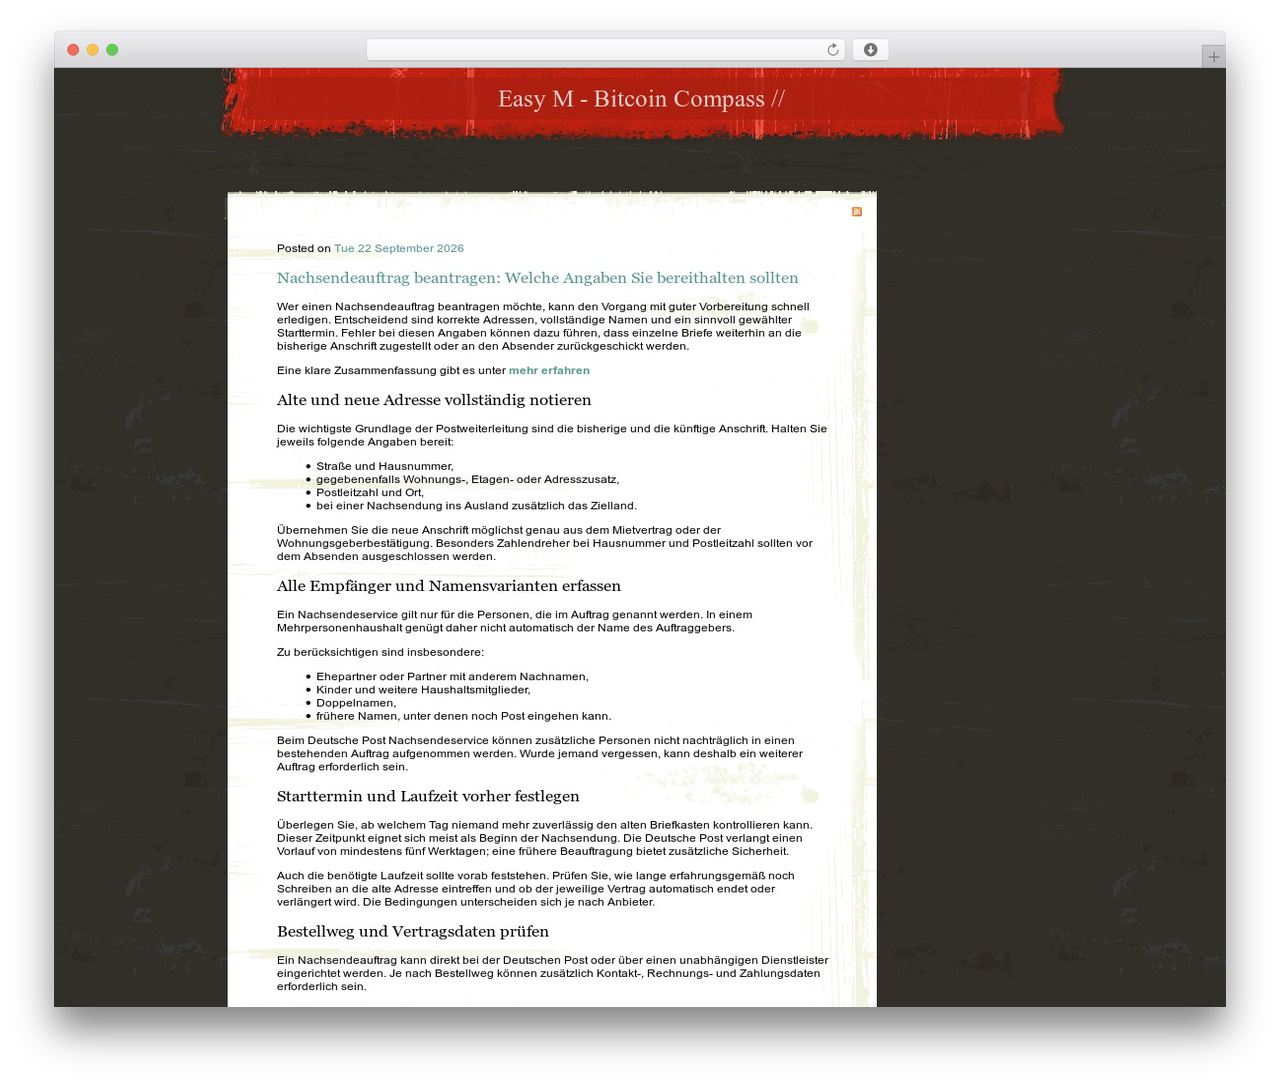This screenshot has height=1084, width=1280.
Task: Click list item 'frühere Namen, unter denen noch Post'
Action: 464,716
